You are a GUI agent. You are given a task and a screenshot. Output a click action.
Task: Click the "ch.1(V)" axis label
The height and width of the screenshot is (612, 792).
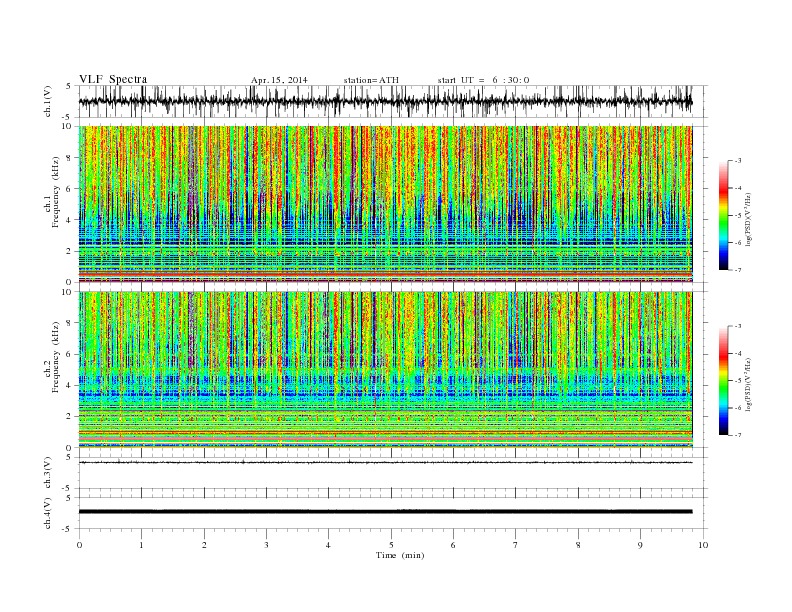[x=48, y=101]
